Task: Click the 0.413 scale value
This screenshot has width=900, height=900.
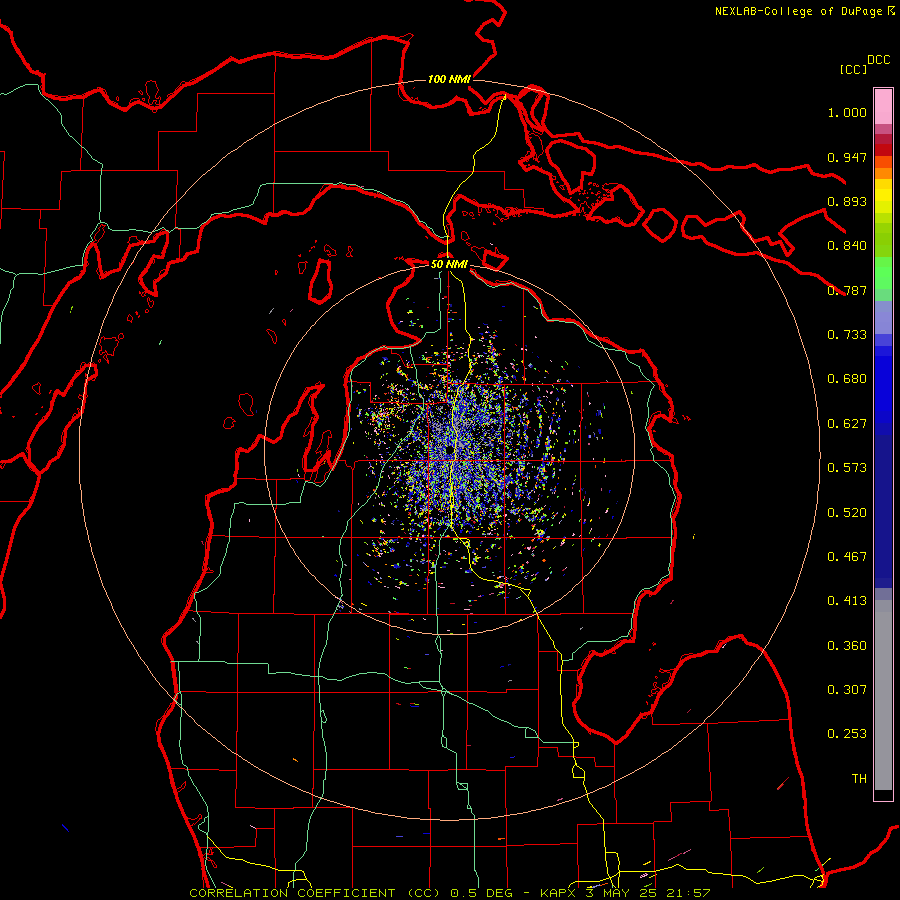Action: pos(847,601)
